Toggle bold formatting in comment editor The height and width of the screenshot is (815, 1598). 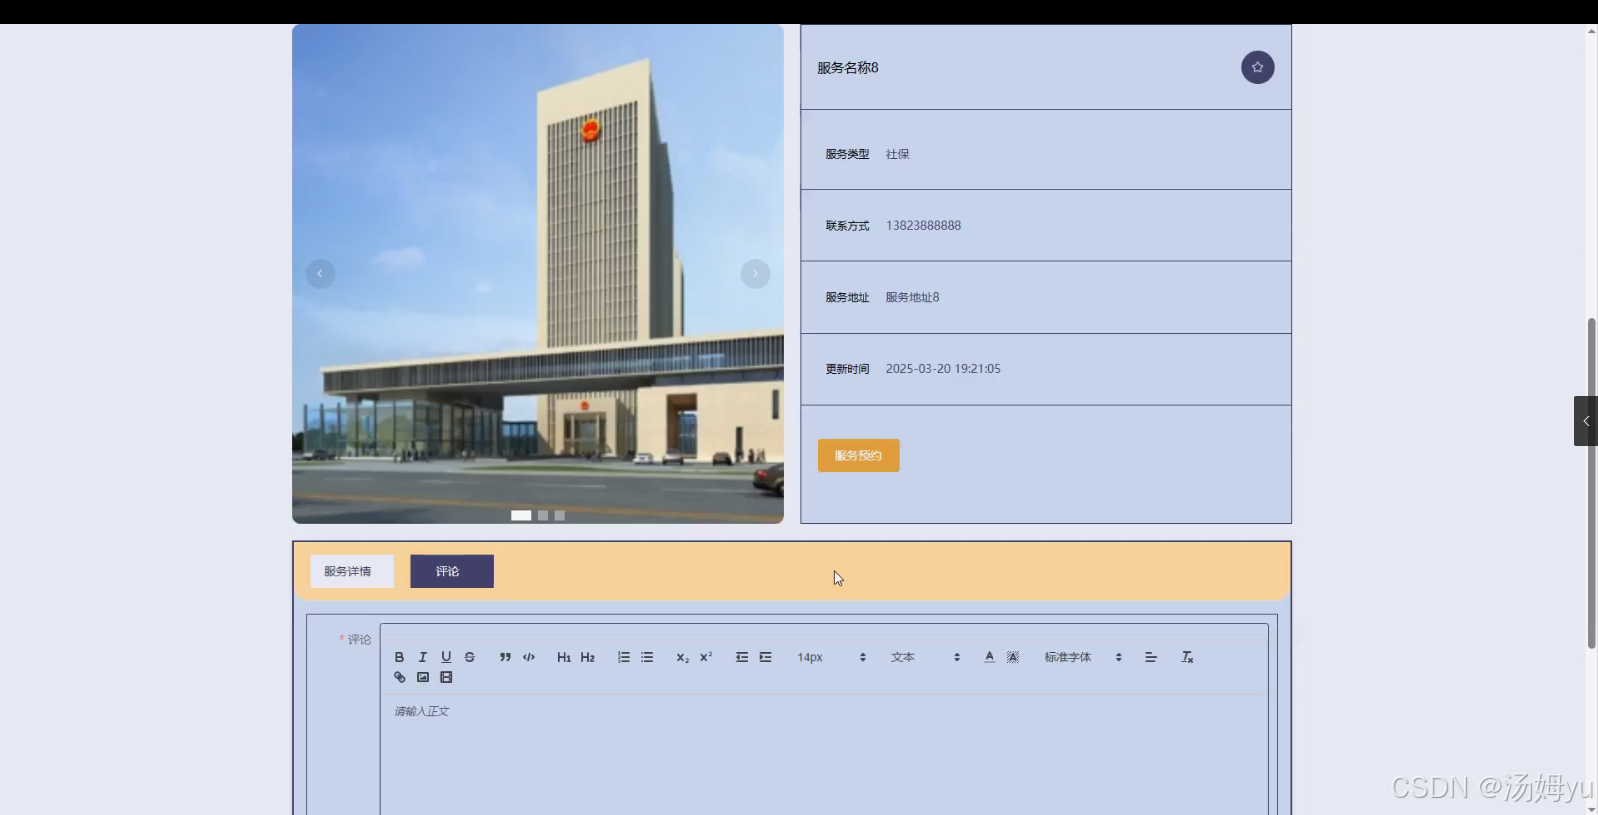coord(399,657)
